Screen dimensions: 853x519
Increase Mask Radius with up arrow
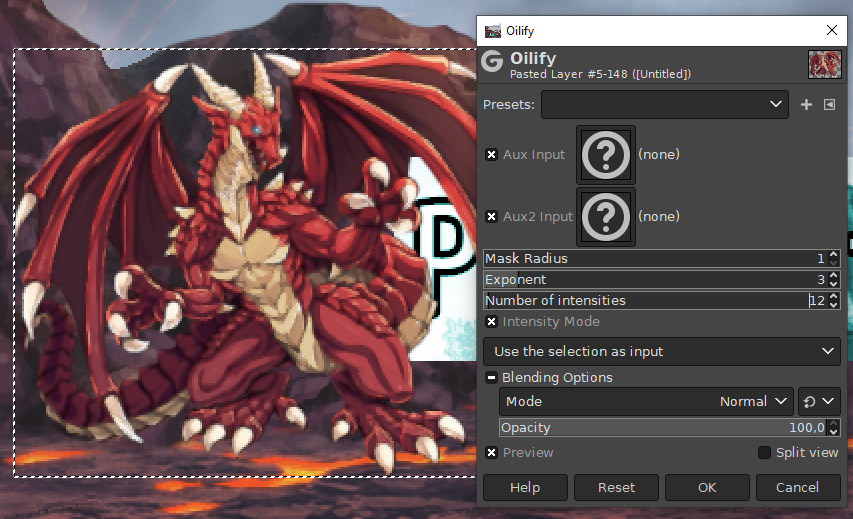click(x=833, y=254)
